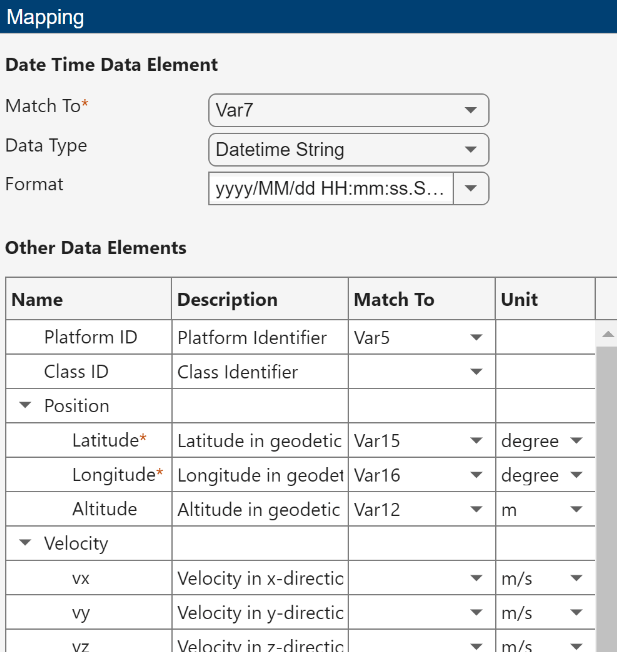Click the datetime Format text field
The width and height of the screenshot is (617, 652).
coord(331,188)
